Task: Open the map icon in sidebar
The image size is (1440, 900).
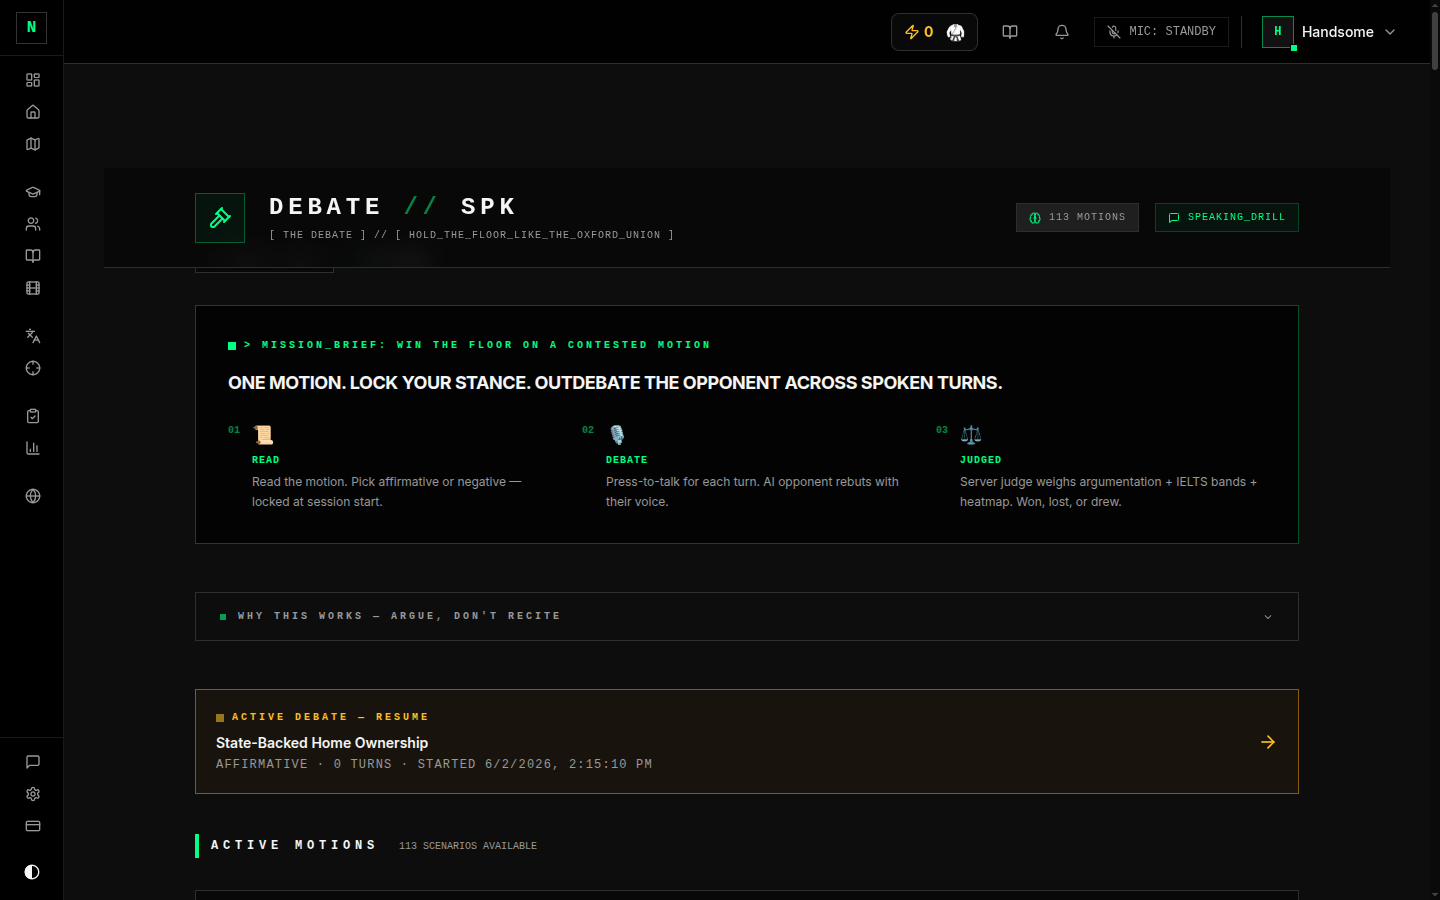Action: (x=33, y=144)
